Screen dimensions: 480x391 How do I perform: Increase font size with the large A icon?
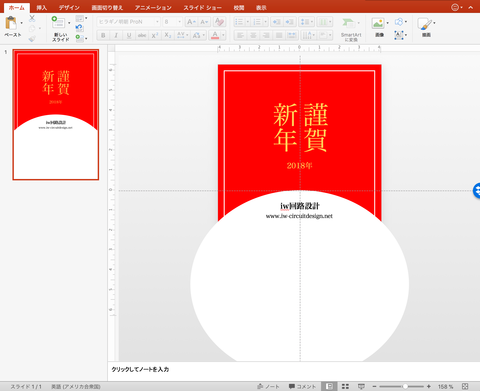click(191, 22)
